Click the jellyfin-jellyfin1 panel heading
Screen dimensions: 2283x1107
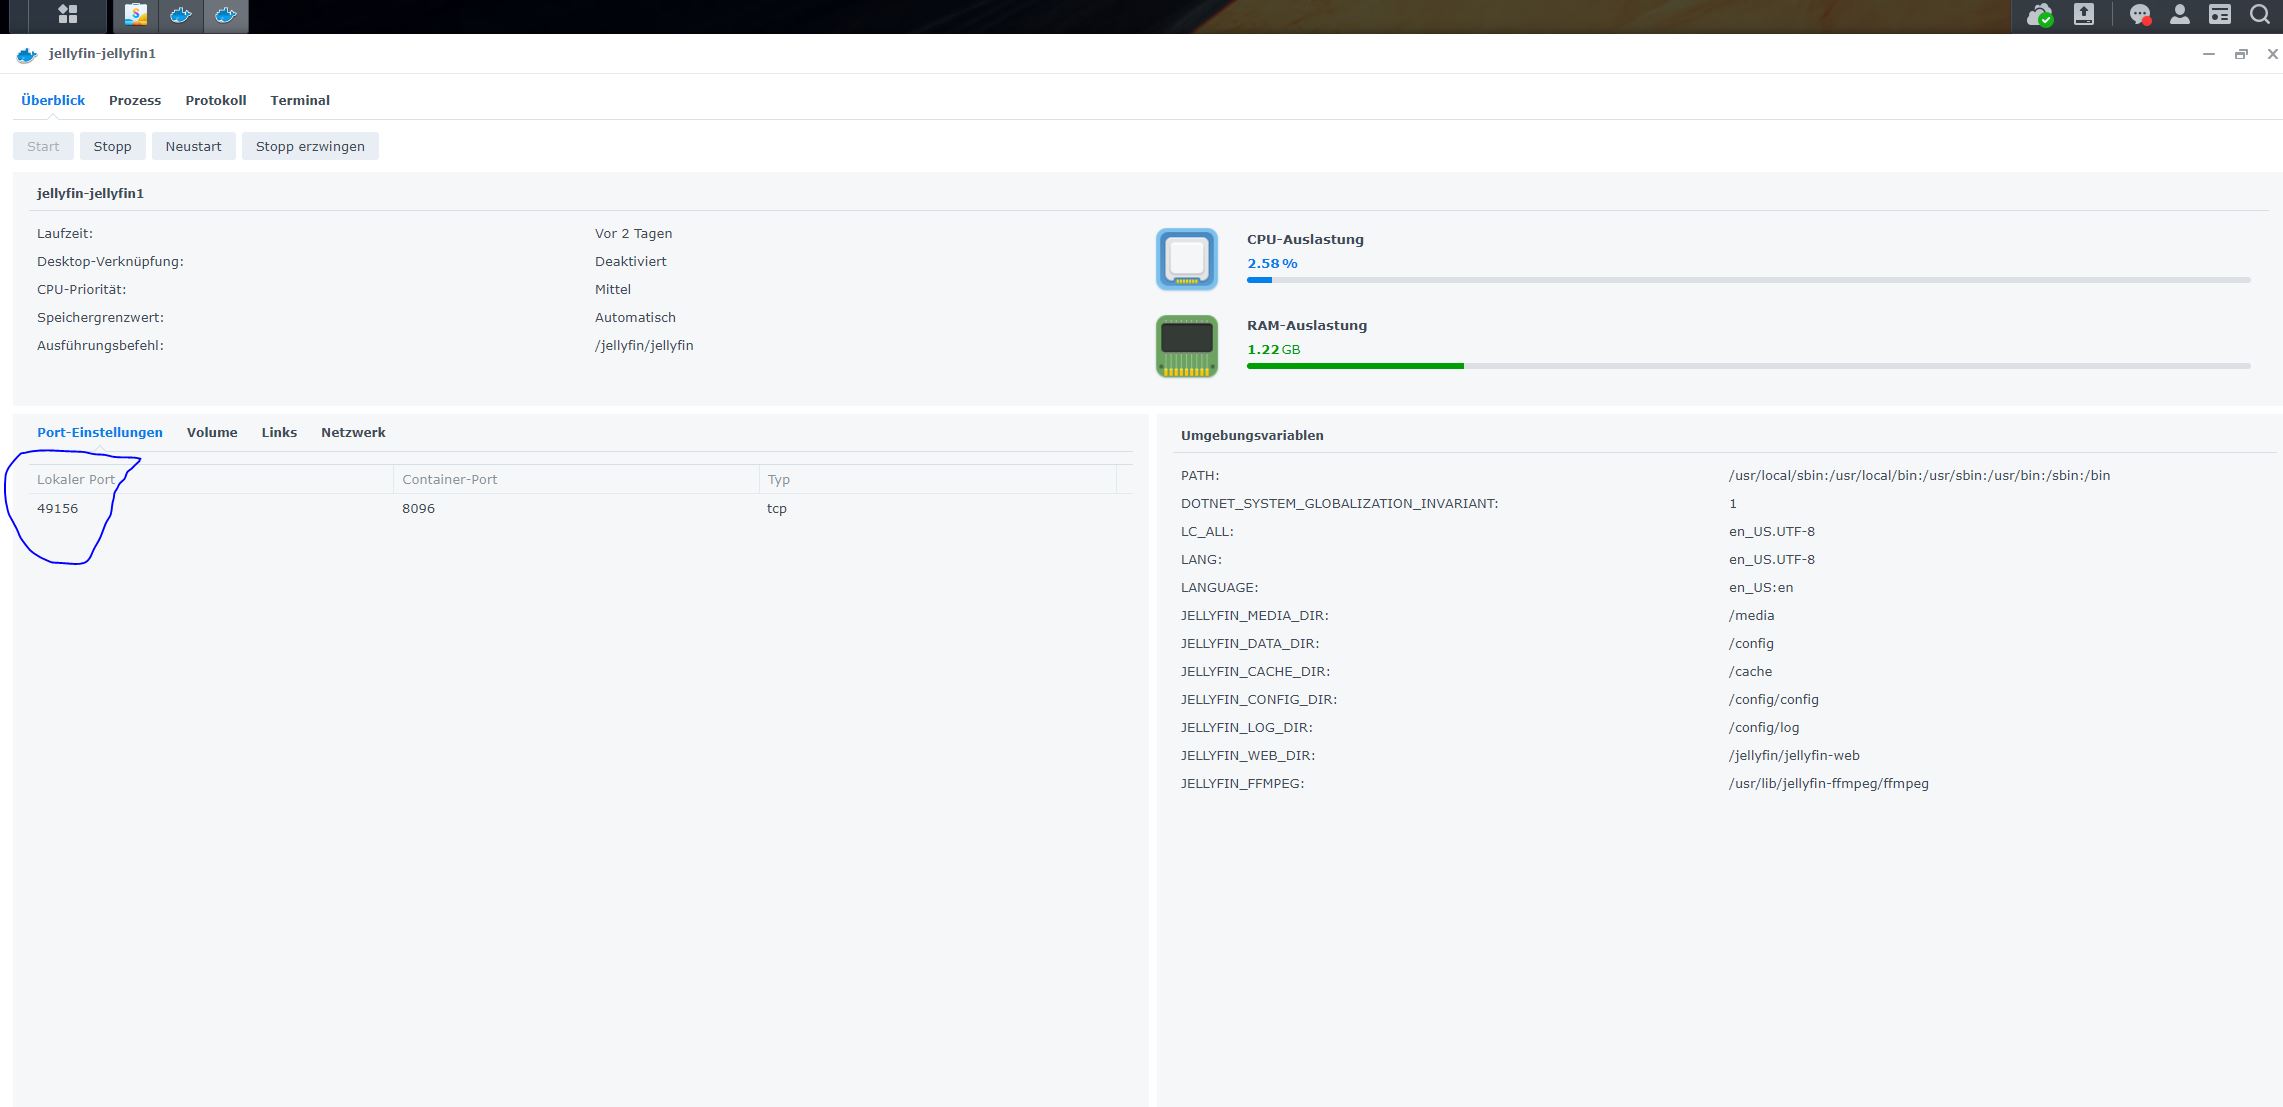point(90,193)
